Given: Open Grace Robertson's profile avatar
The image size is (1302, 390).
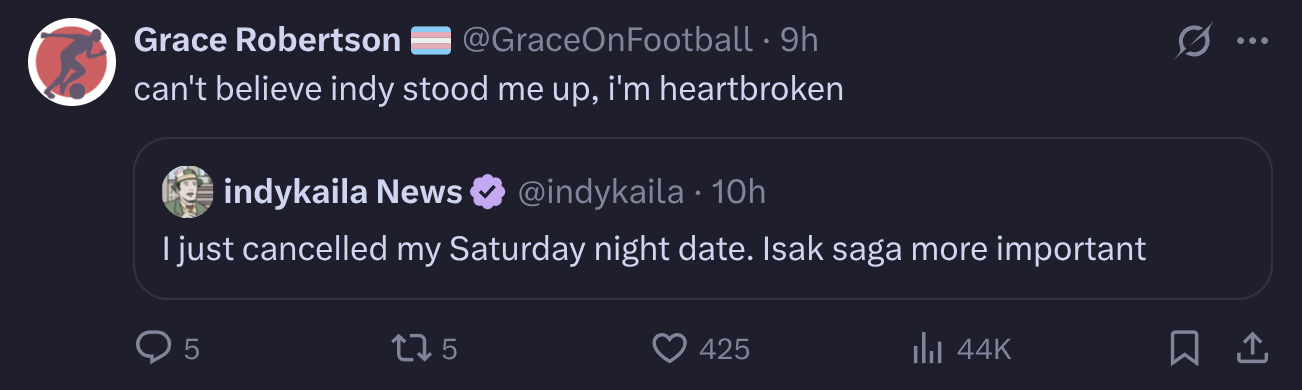Looking at the screenshot, I should [72, 62].
